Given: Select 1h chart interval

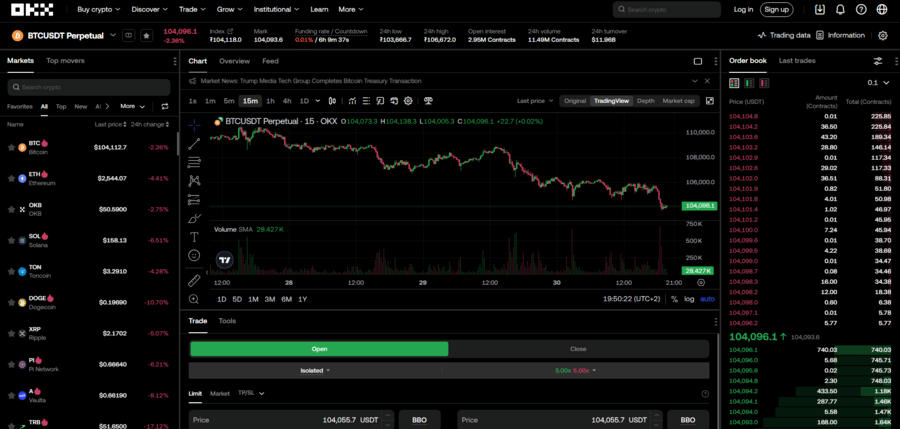Looking at the screenshot, I should pyautogui.click(x=270, y=101).
